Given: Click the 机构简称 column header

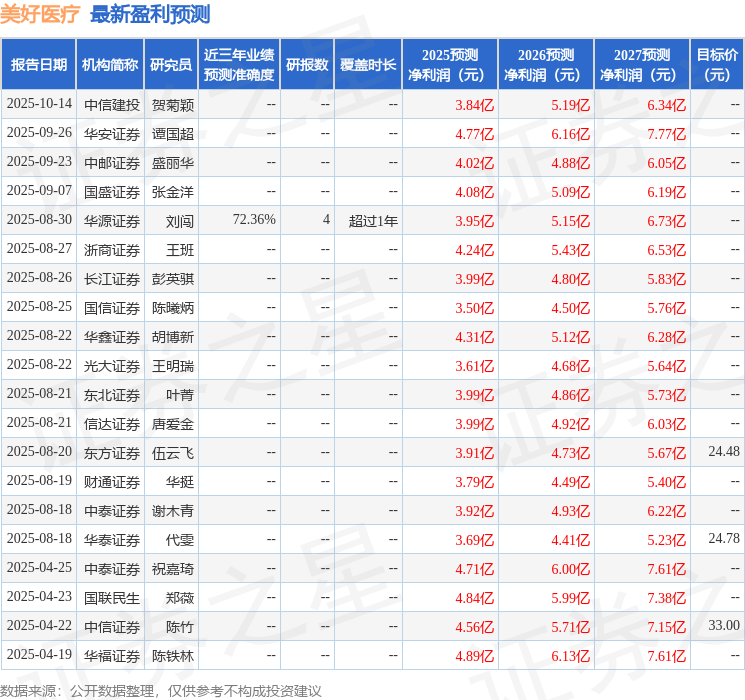Looking at the screenshot, I should pyautogui.click(x=110, y=64).
